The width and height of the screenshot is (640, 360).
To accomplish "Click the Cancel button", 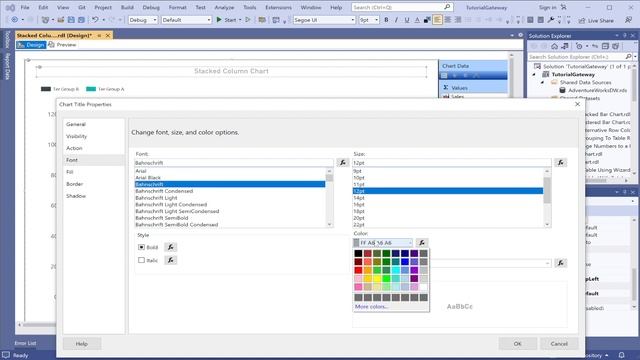I will point(559,344).
